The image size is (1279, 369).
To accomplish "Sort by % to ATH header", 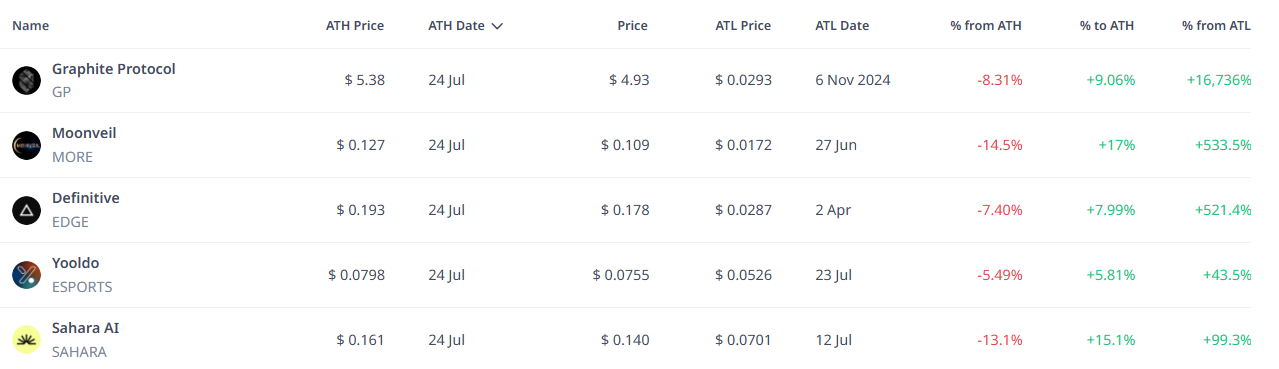I will coord(1107,26).
